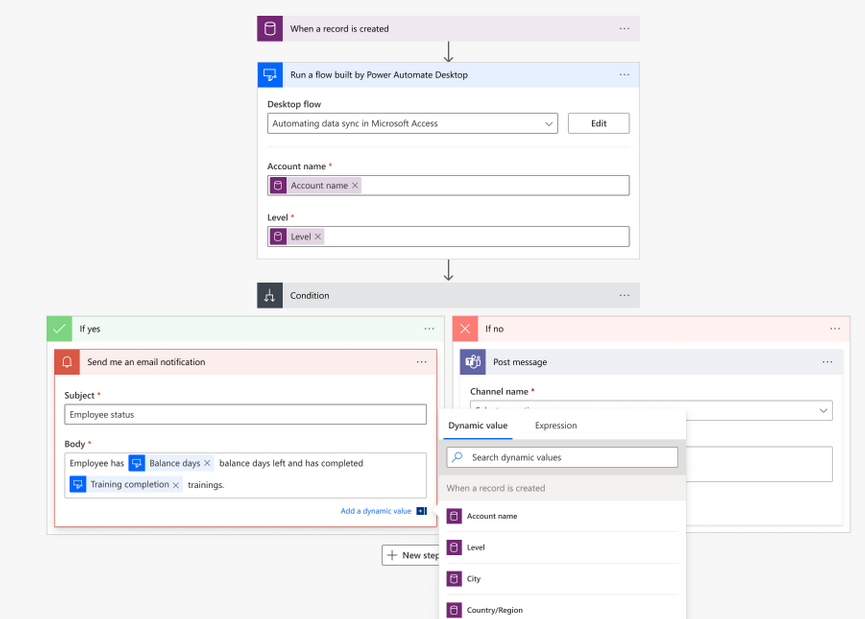Open ellipsis menu on the 'If yes' branch
The height and width of the screenshot is (619, 865).
pyautogui.click(x=429, y=329)
